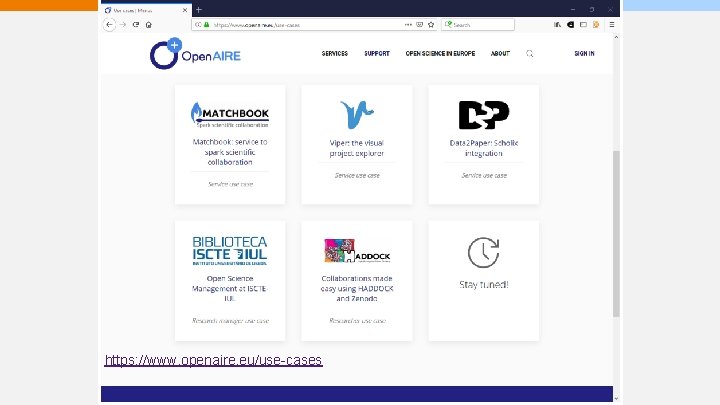Open Viper: the visual project explorer
This screenshot has height=405, width=720.
tap(357, 148)
